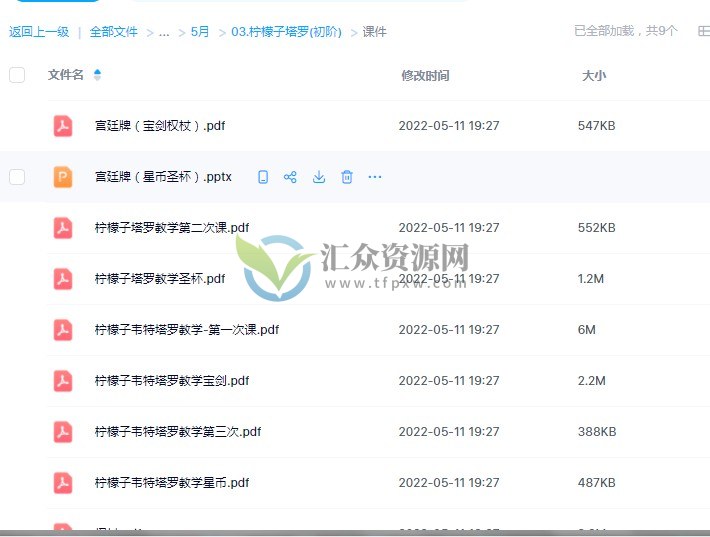This screenshot has width=710, height=537.
Task: Tick the select-all checkbox in header
Action: tap(17, 75)
